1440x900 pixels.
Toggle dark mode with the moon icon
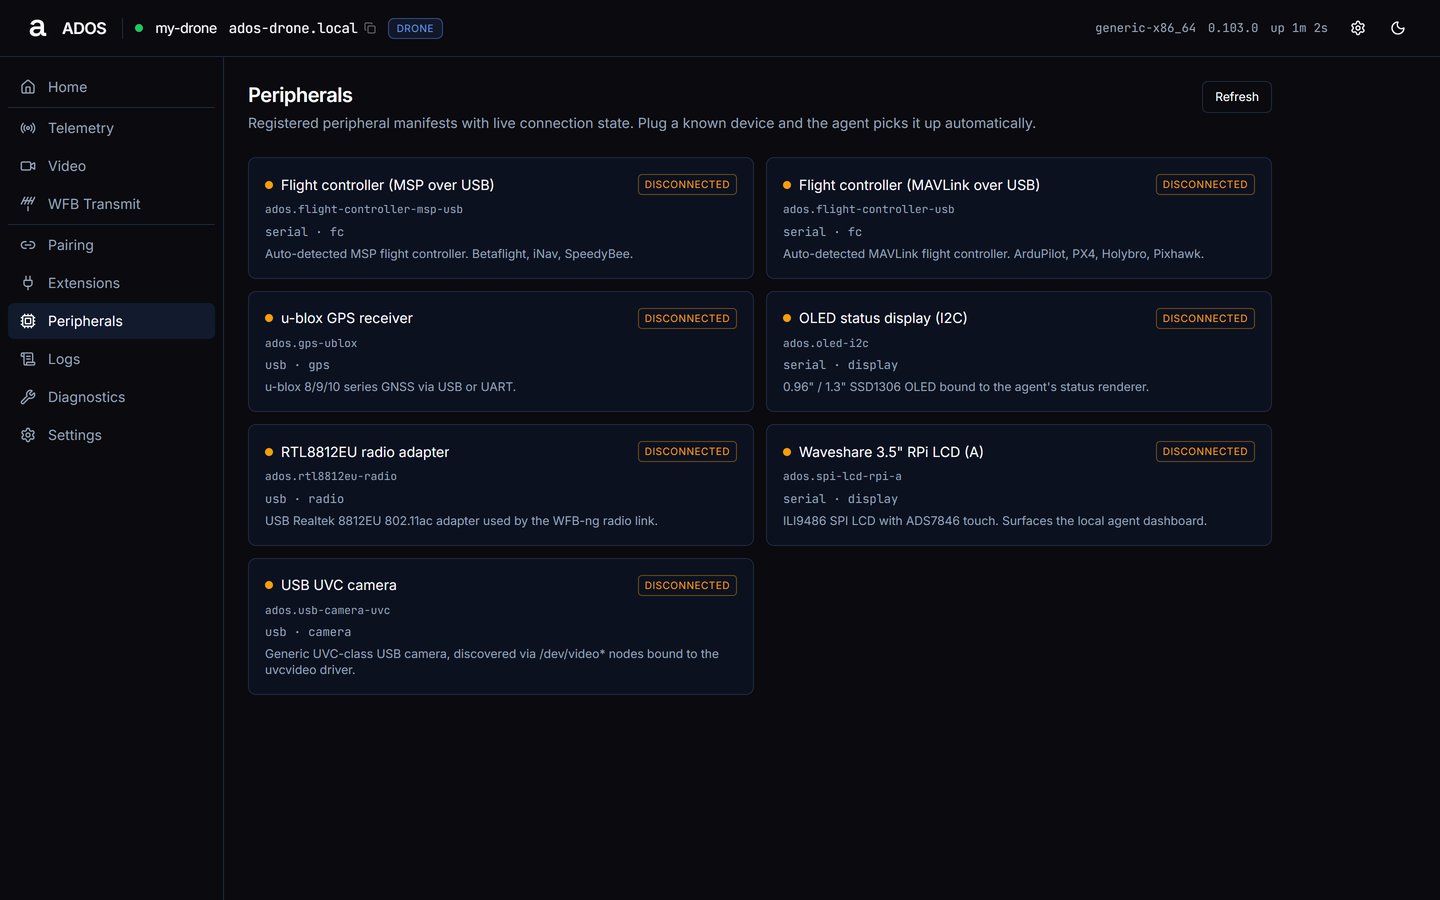[1398, 28]
